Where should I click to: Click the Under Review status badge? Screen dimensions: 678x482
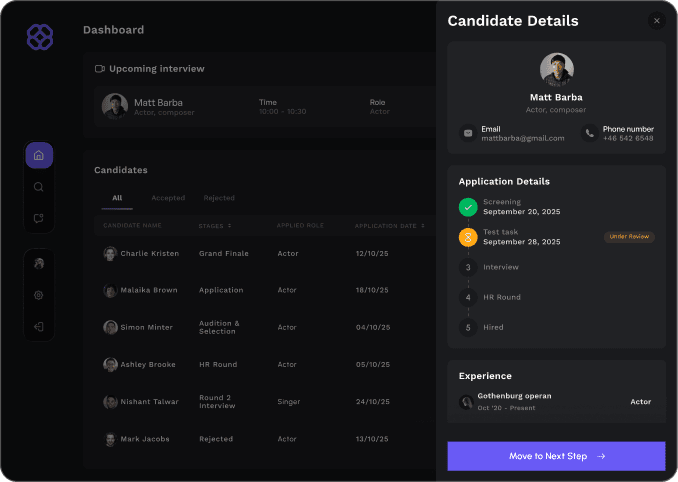point(629,236)
